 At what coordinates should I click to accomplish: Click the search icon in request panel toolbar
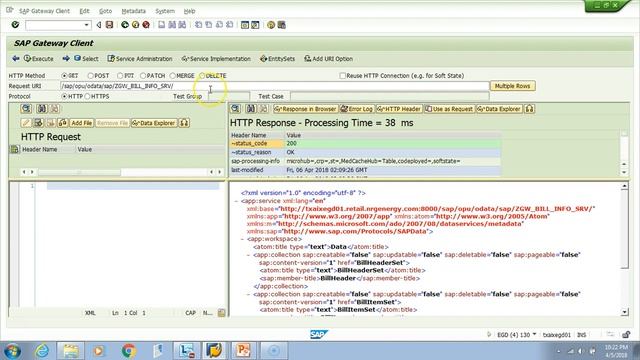(26, 109)
